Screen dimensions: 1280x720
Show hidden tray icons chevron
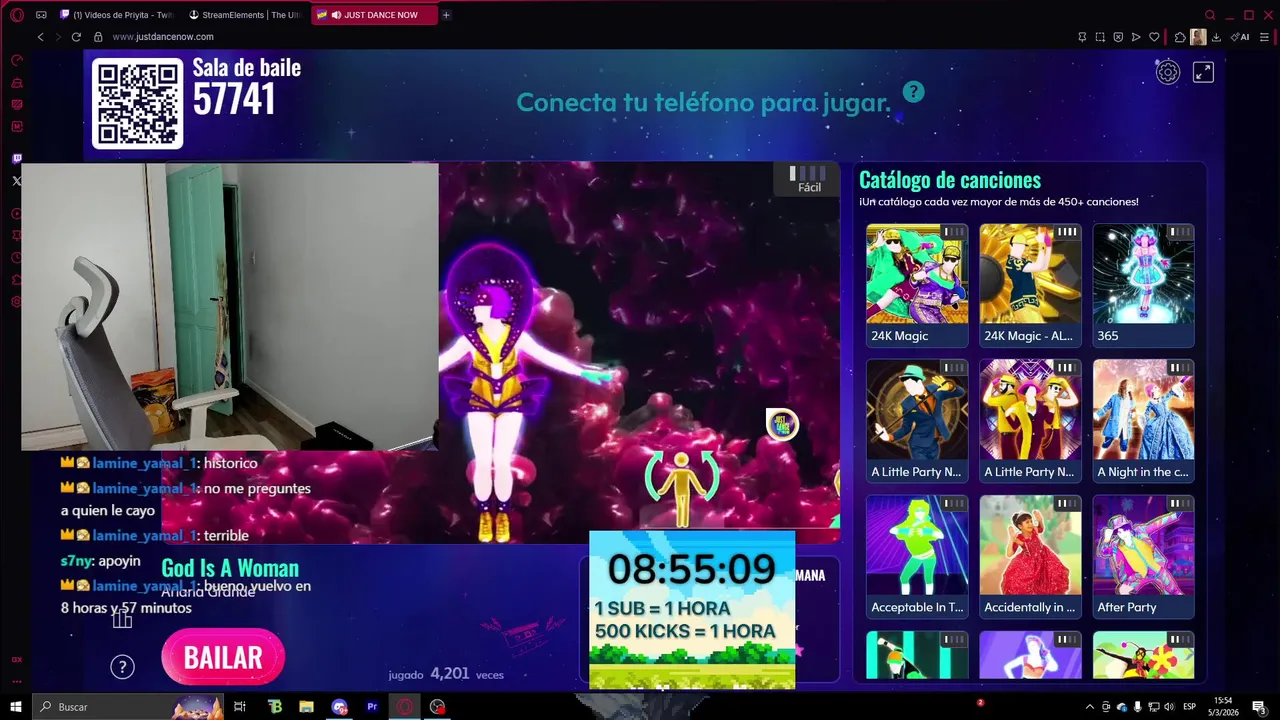pos(1089,707)
